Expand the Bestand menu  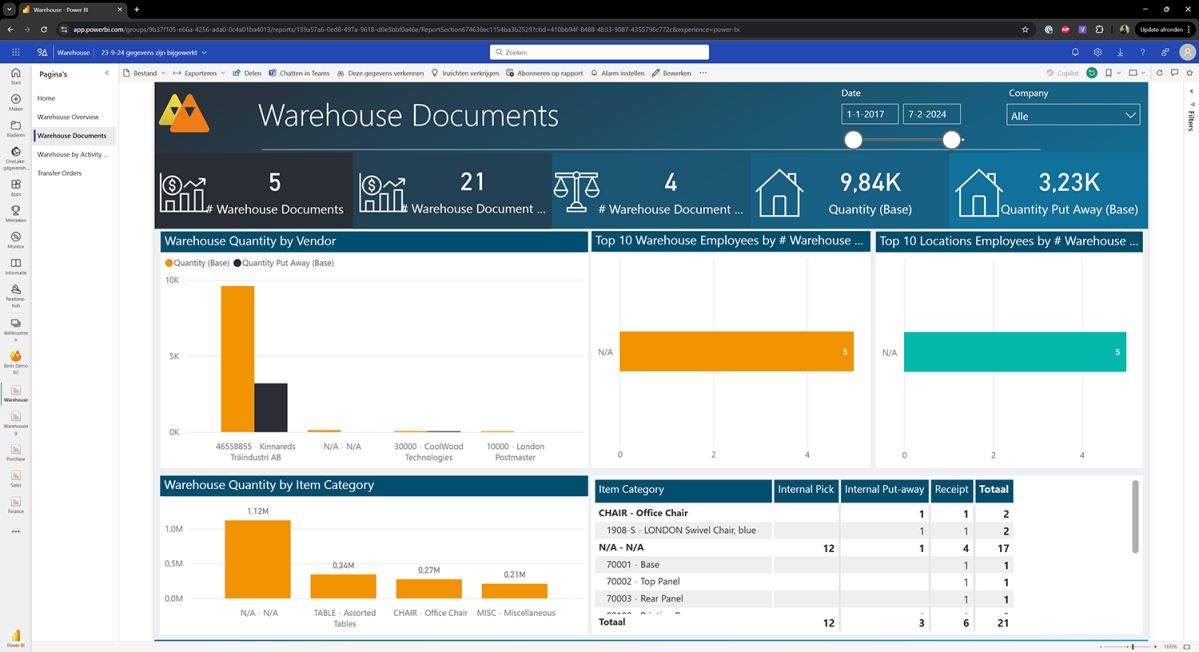coord(145,73)
